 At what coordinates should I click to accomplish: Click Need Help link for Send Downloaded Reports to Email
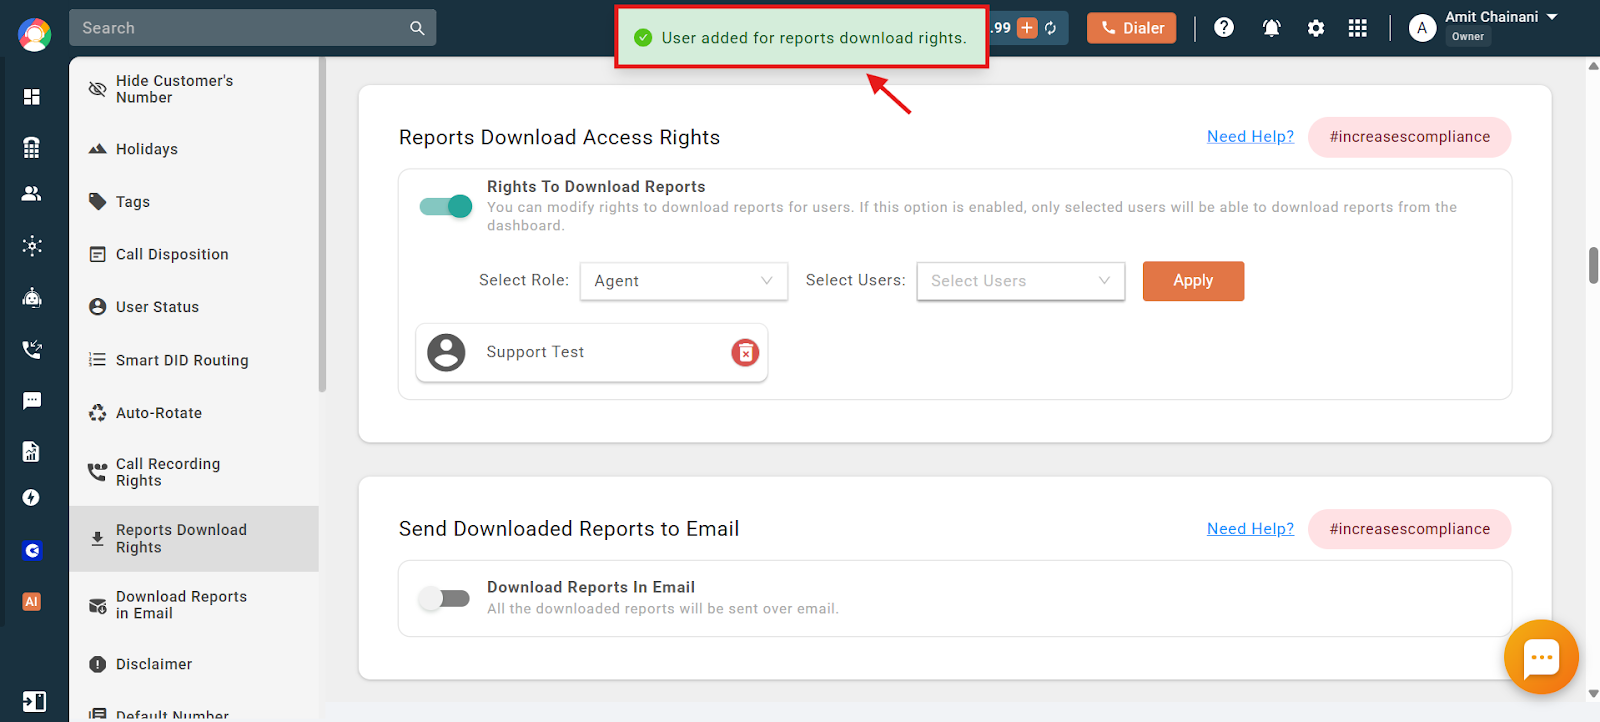coord(1250,529)
